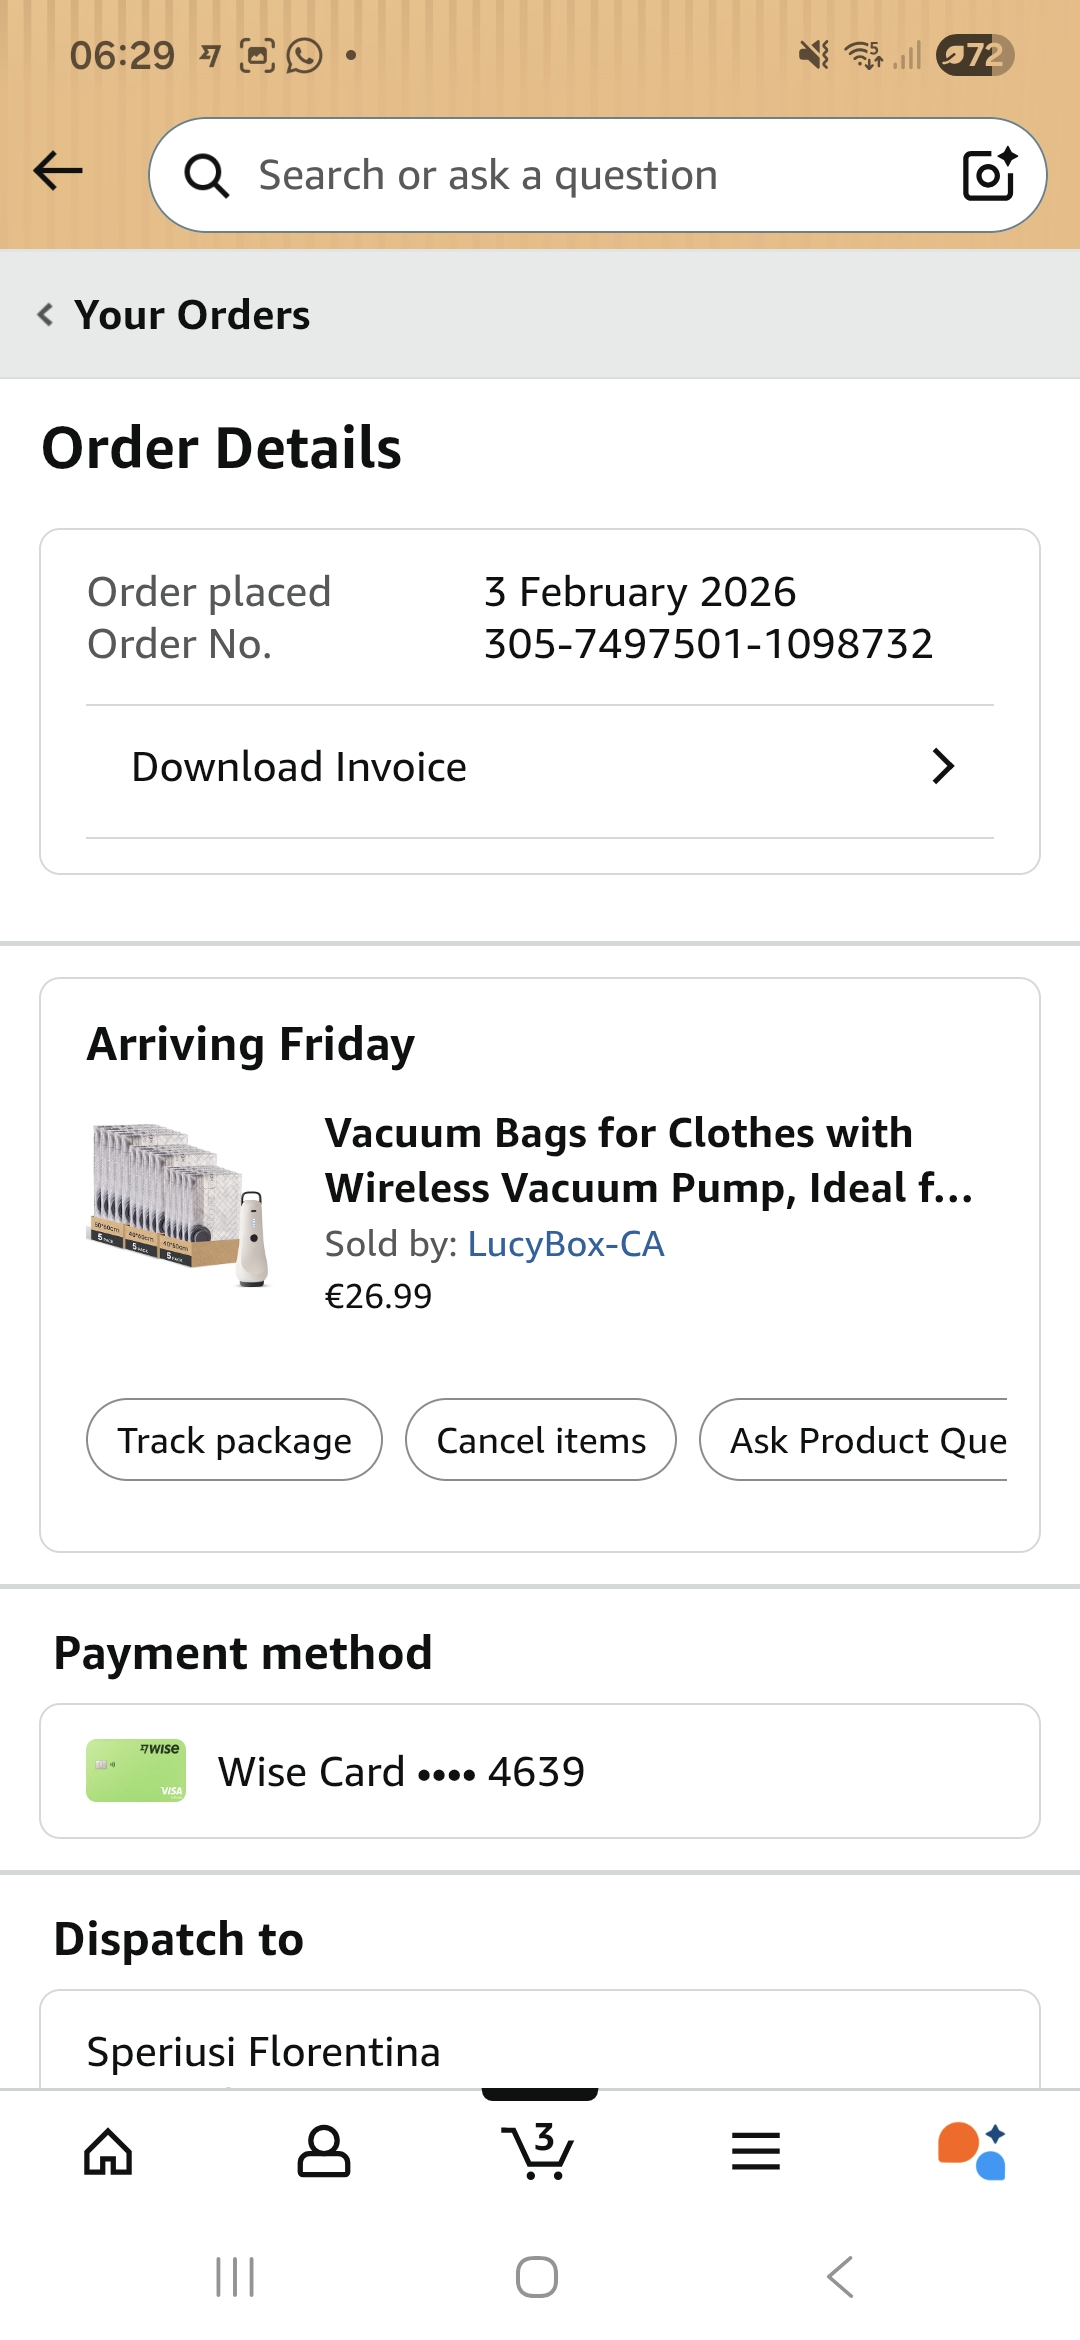The height and width of the screenshot is (2340, 1080).
Task: Tap the Wise Card payment icon
Action: pyautogui.click(x=136, y=1771)
